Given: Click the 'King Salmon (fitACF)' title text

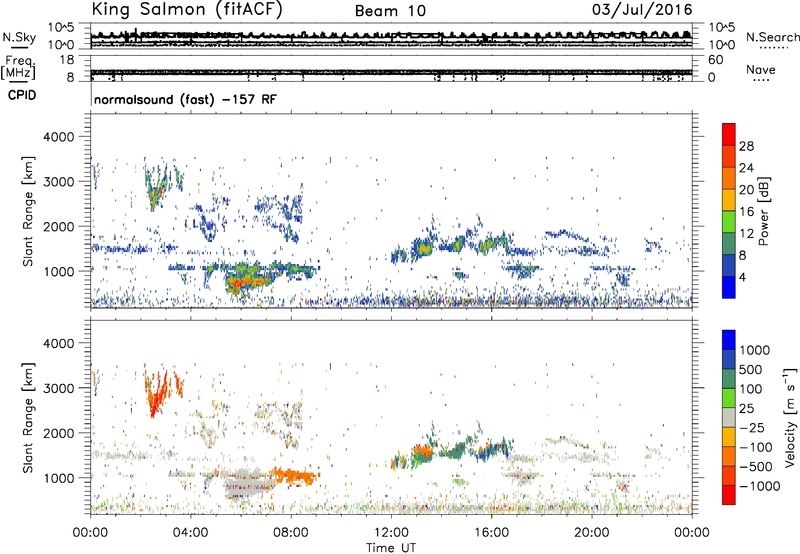Looking at the screenshot, I should coord(186,10).
